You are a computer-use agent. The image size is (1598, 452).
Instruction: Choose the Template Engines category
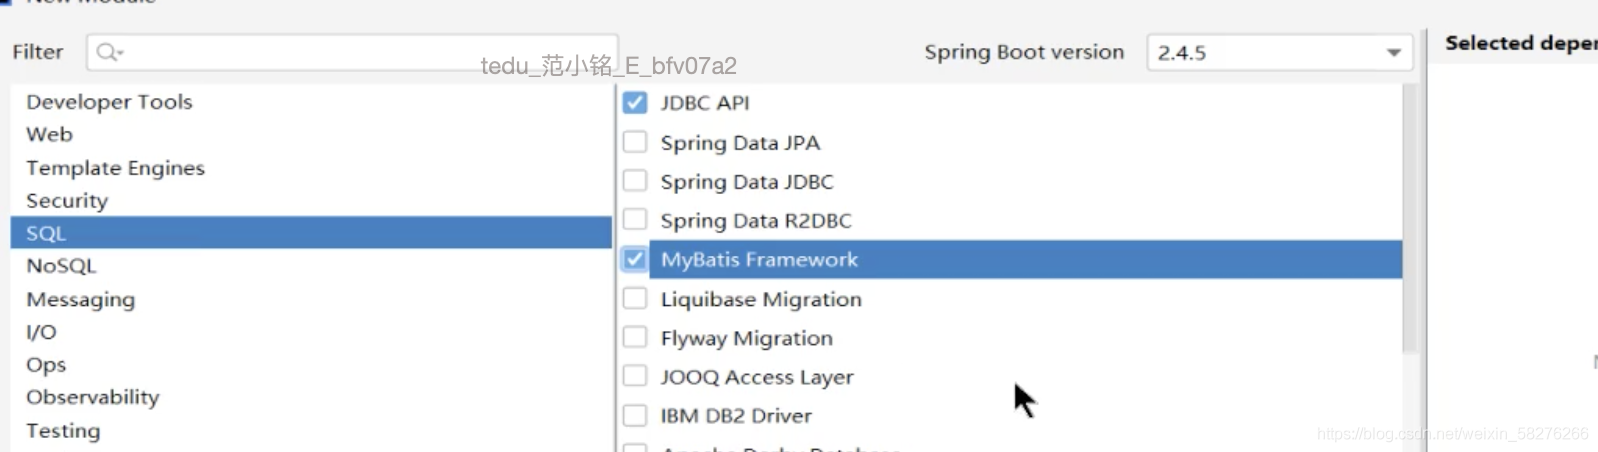pos(311,167)
